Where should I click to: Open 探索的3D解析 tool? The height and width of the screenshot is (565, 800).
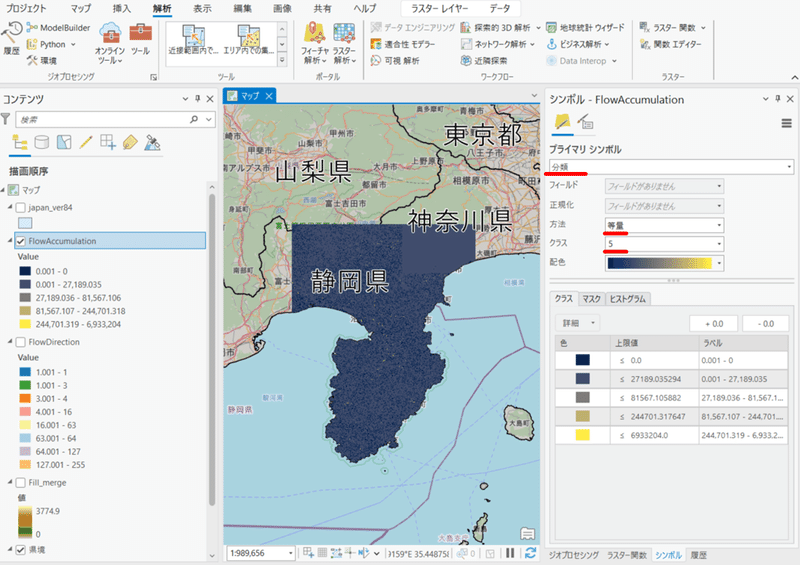click(x=500, y=28)
